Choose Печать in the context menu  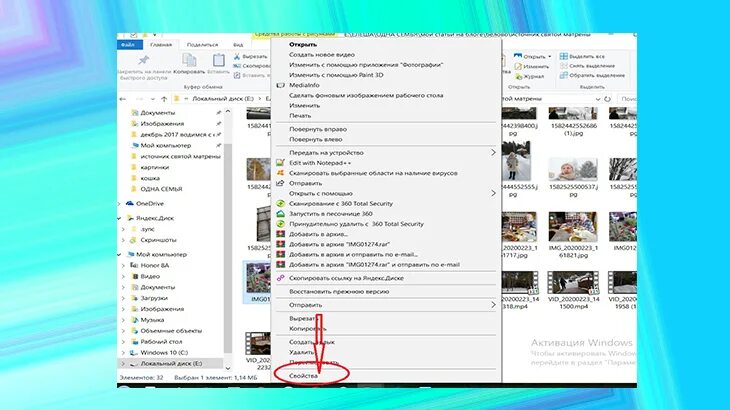pos(300,115)
